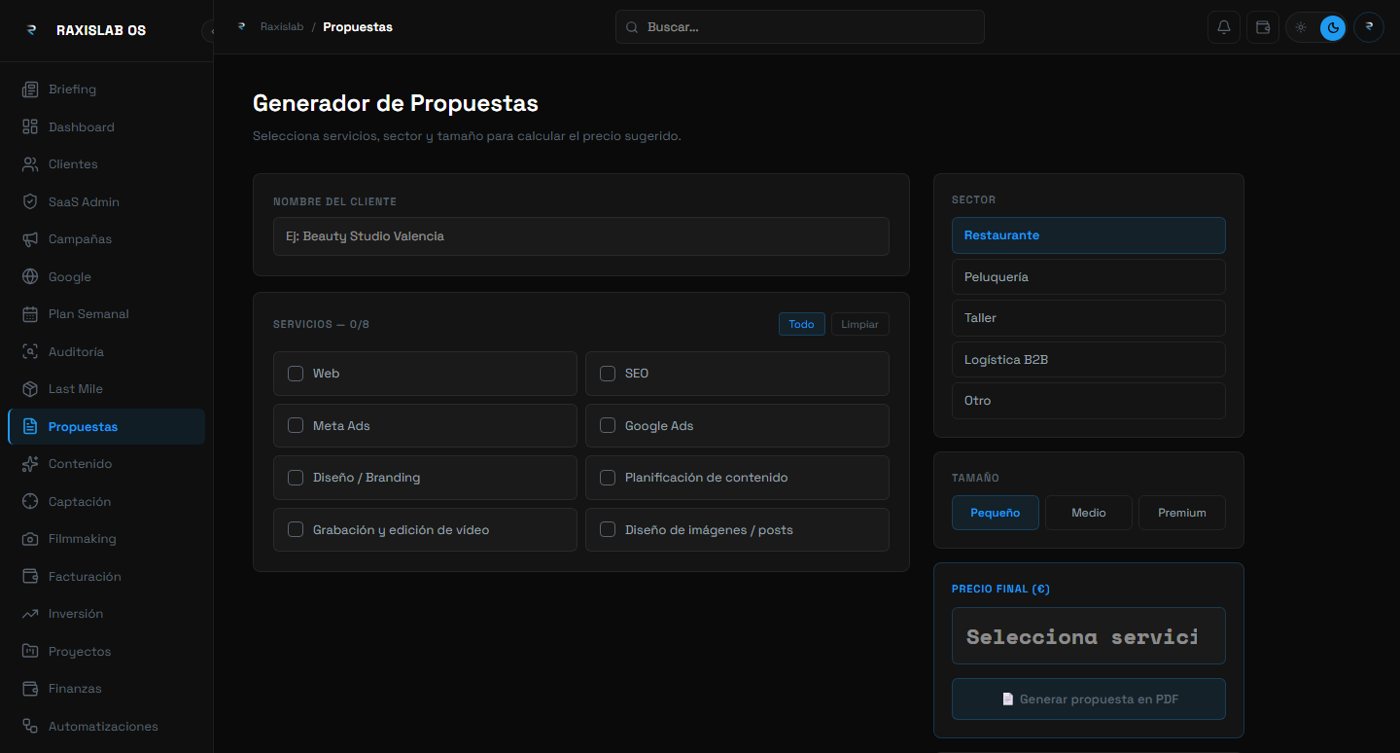Image resolution: width=1400 pixels, height=753 pixels.
Task: Tick the Google Ads checkbox
Action: click(608, 425)
